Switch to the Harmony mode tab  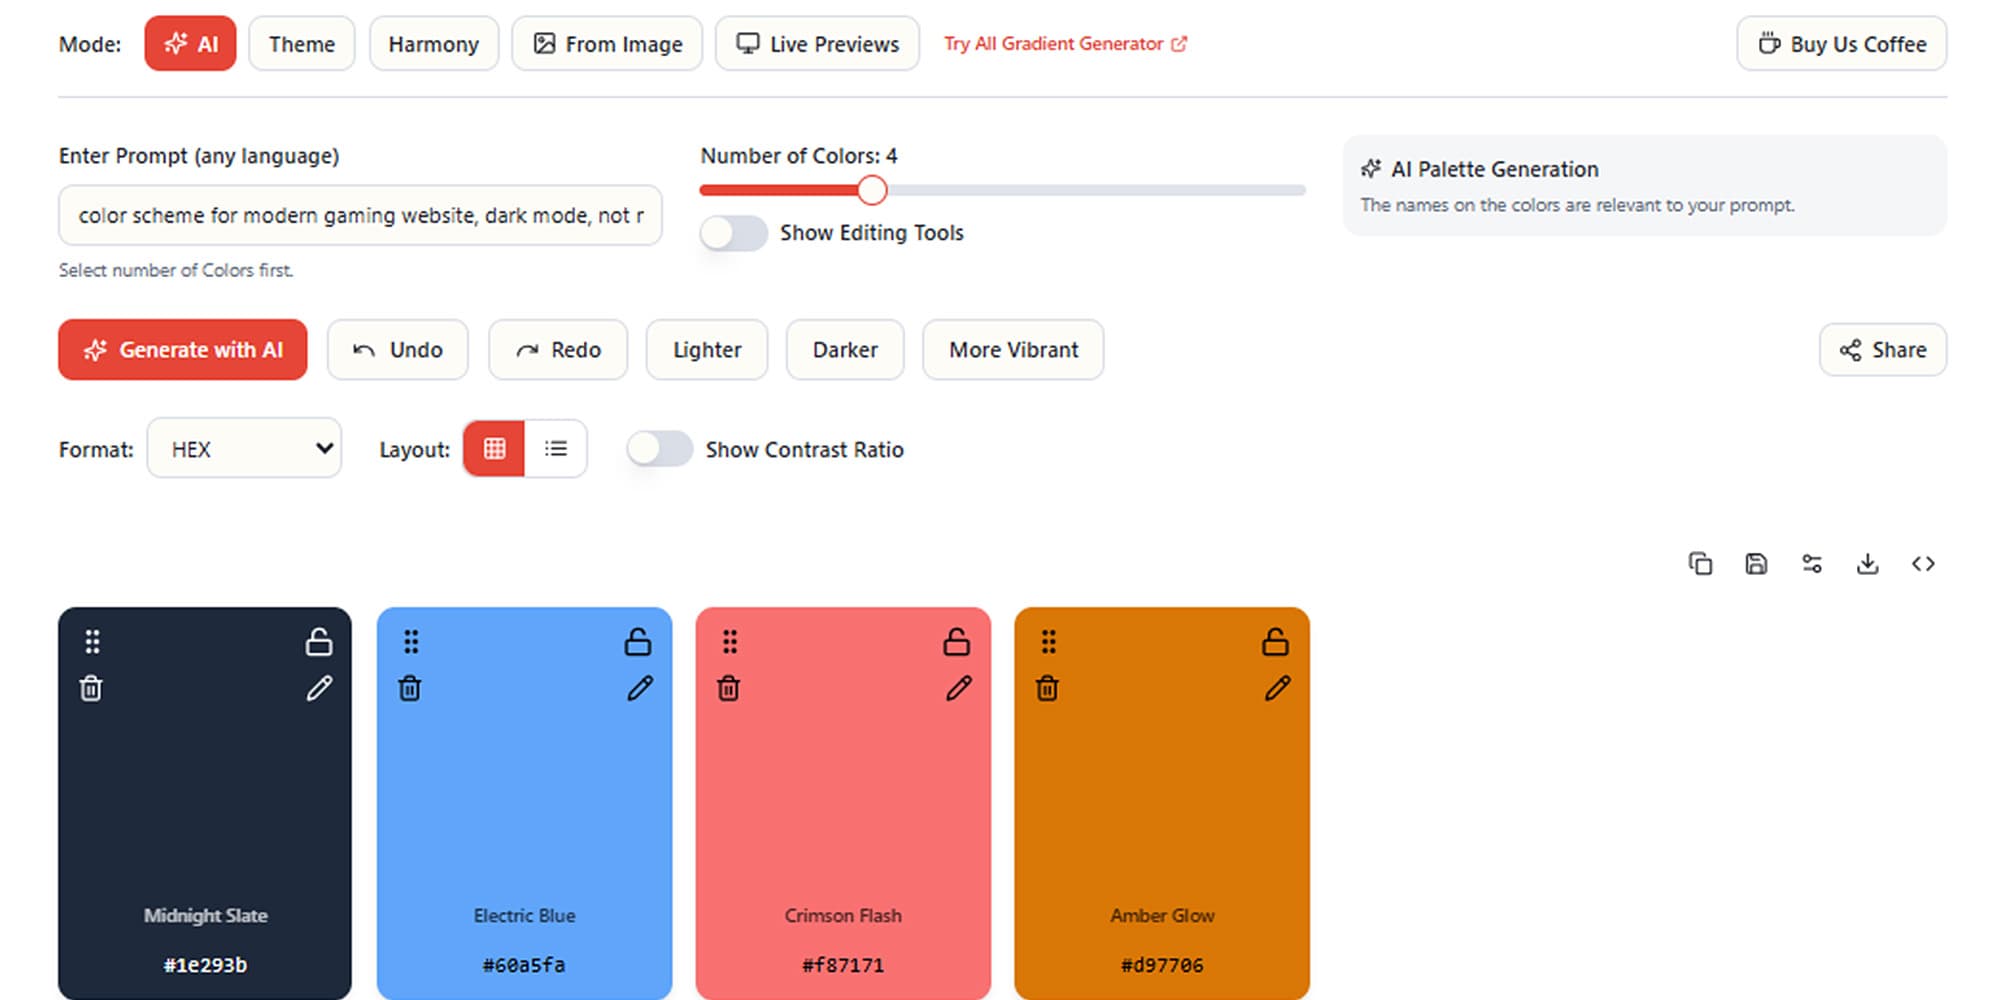pos(433,44)
